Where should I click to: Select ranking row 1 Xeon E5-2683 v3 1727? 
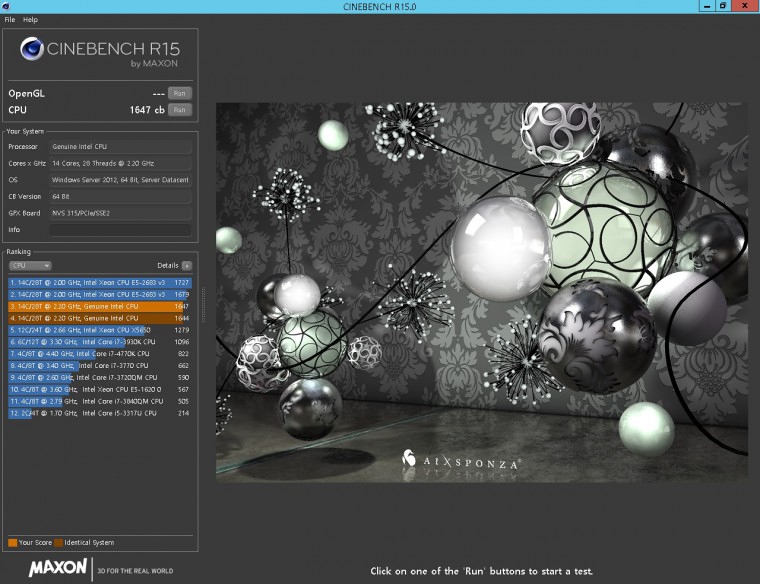tap(99, 283)
